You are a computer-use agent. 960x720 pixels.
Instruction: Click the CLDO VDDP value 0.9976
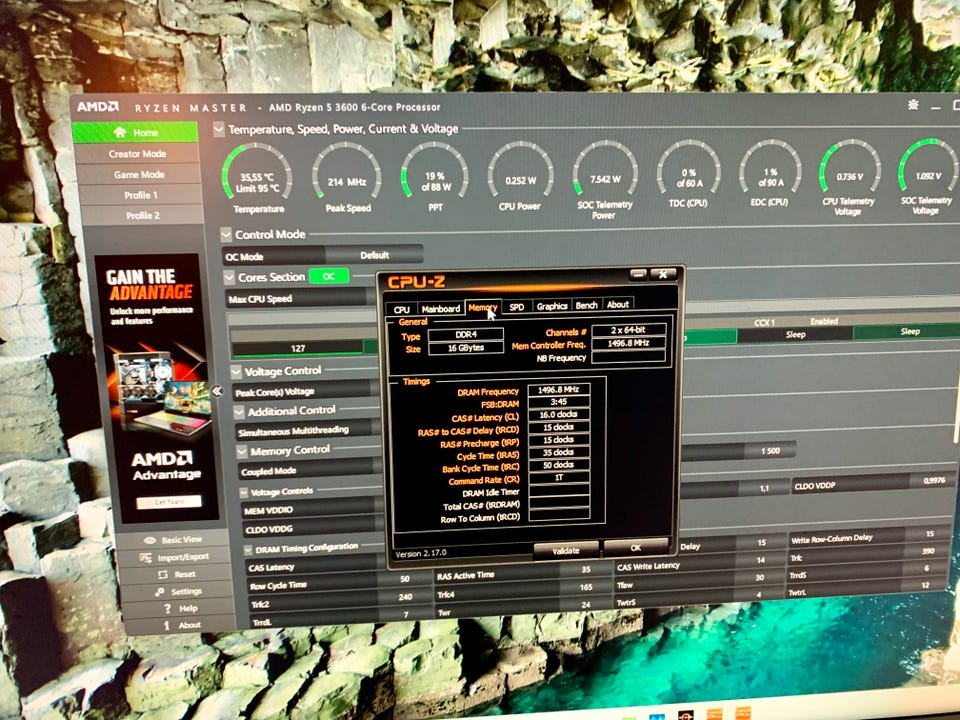[x=934, y=481]
